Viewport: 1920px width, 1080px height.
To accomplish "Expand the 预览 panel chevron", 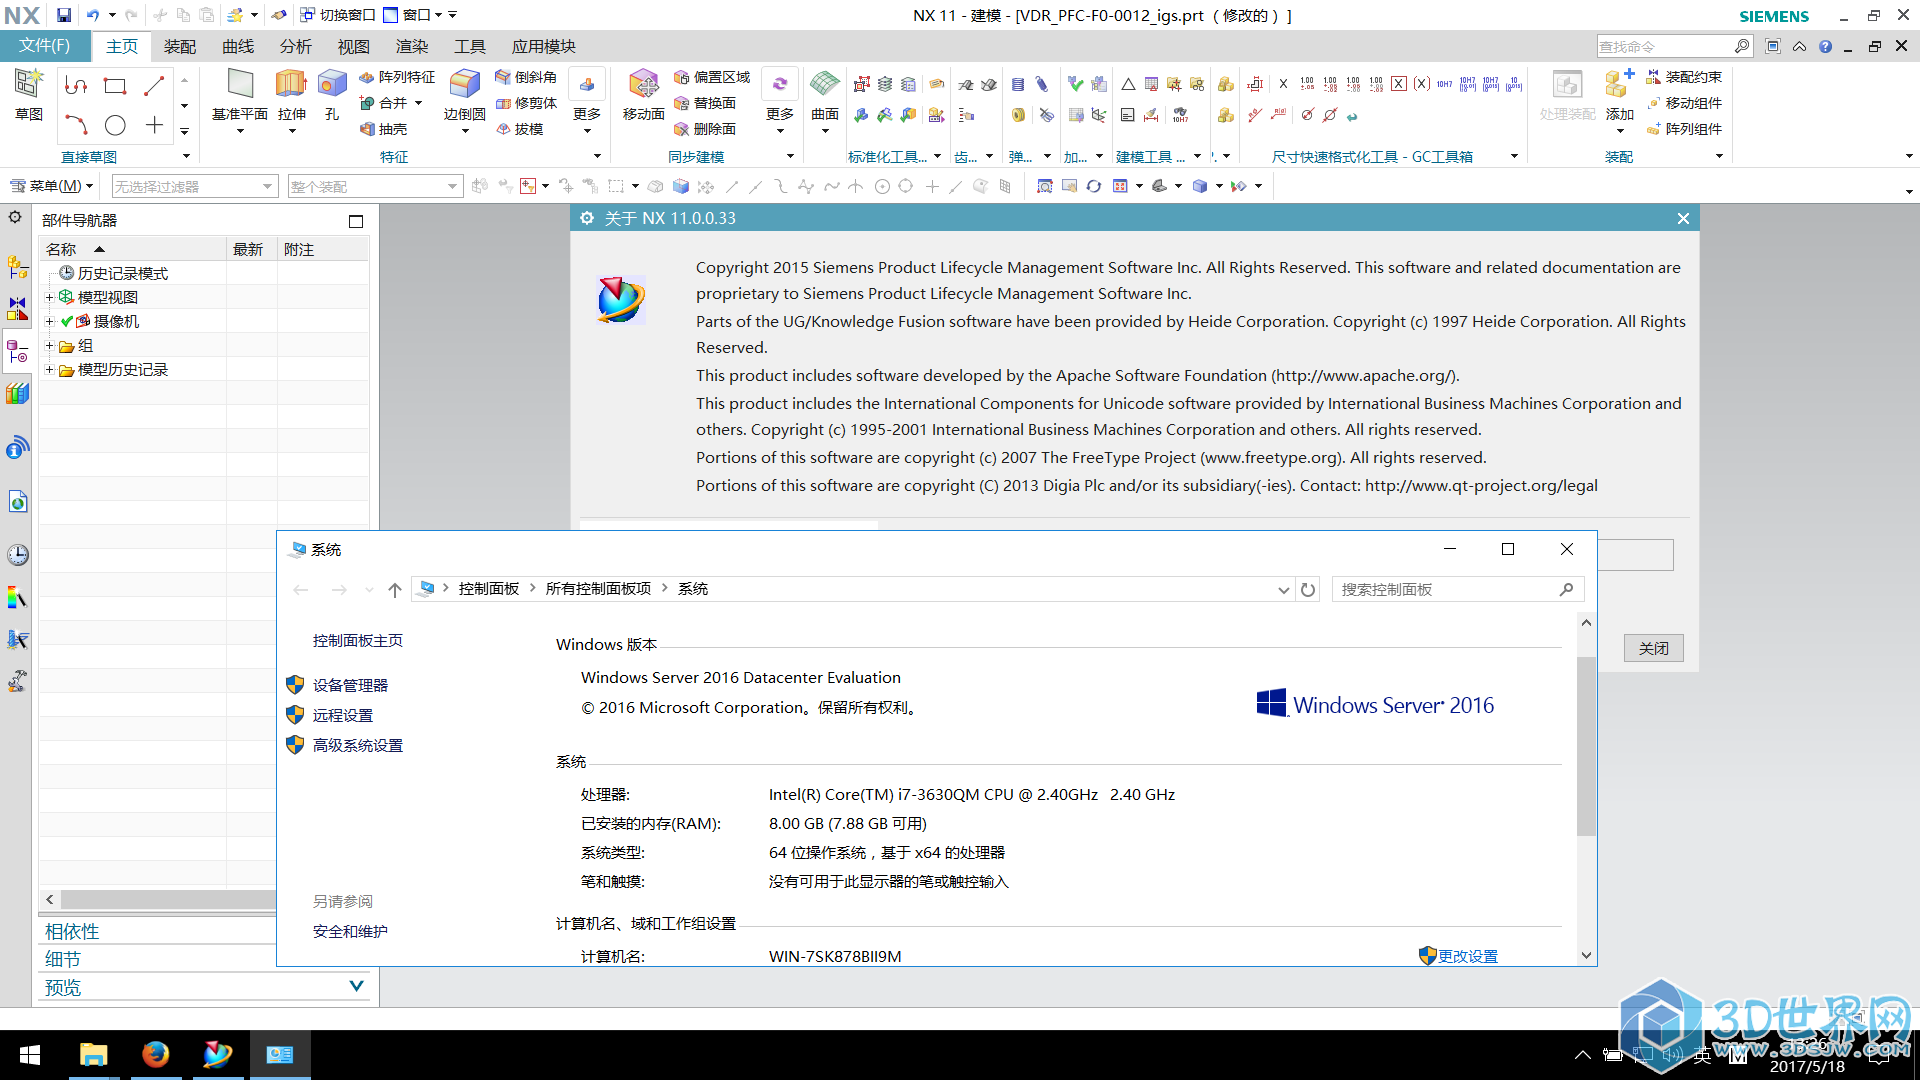I will [x=356, y=986].
